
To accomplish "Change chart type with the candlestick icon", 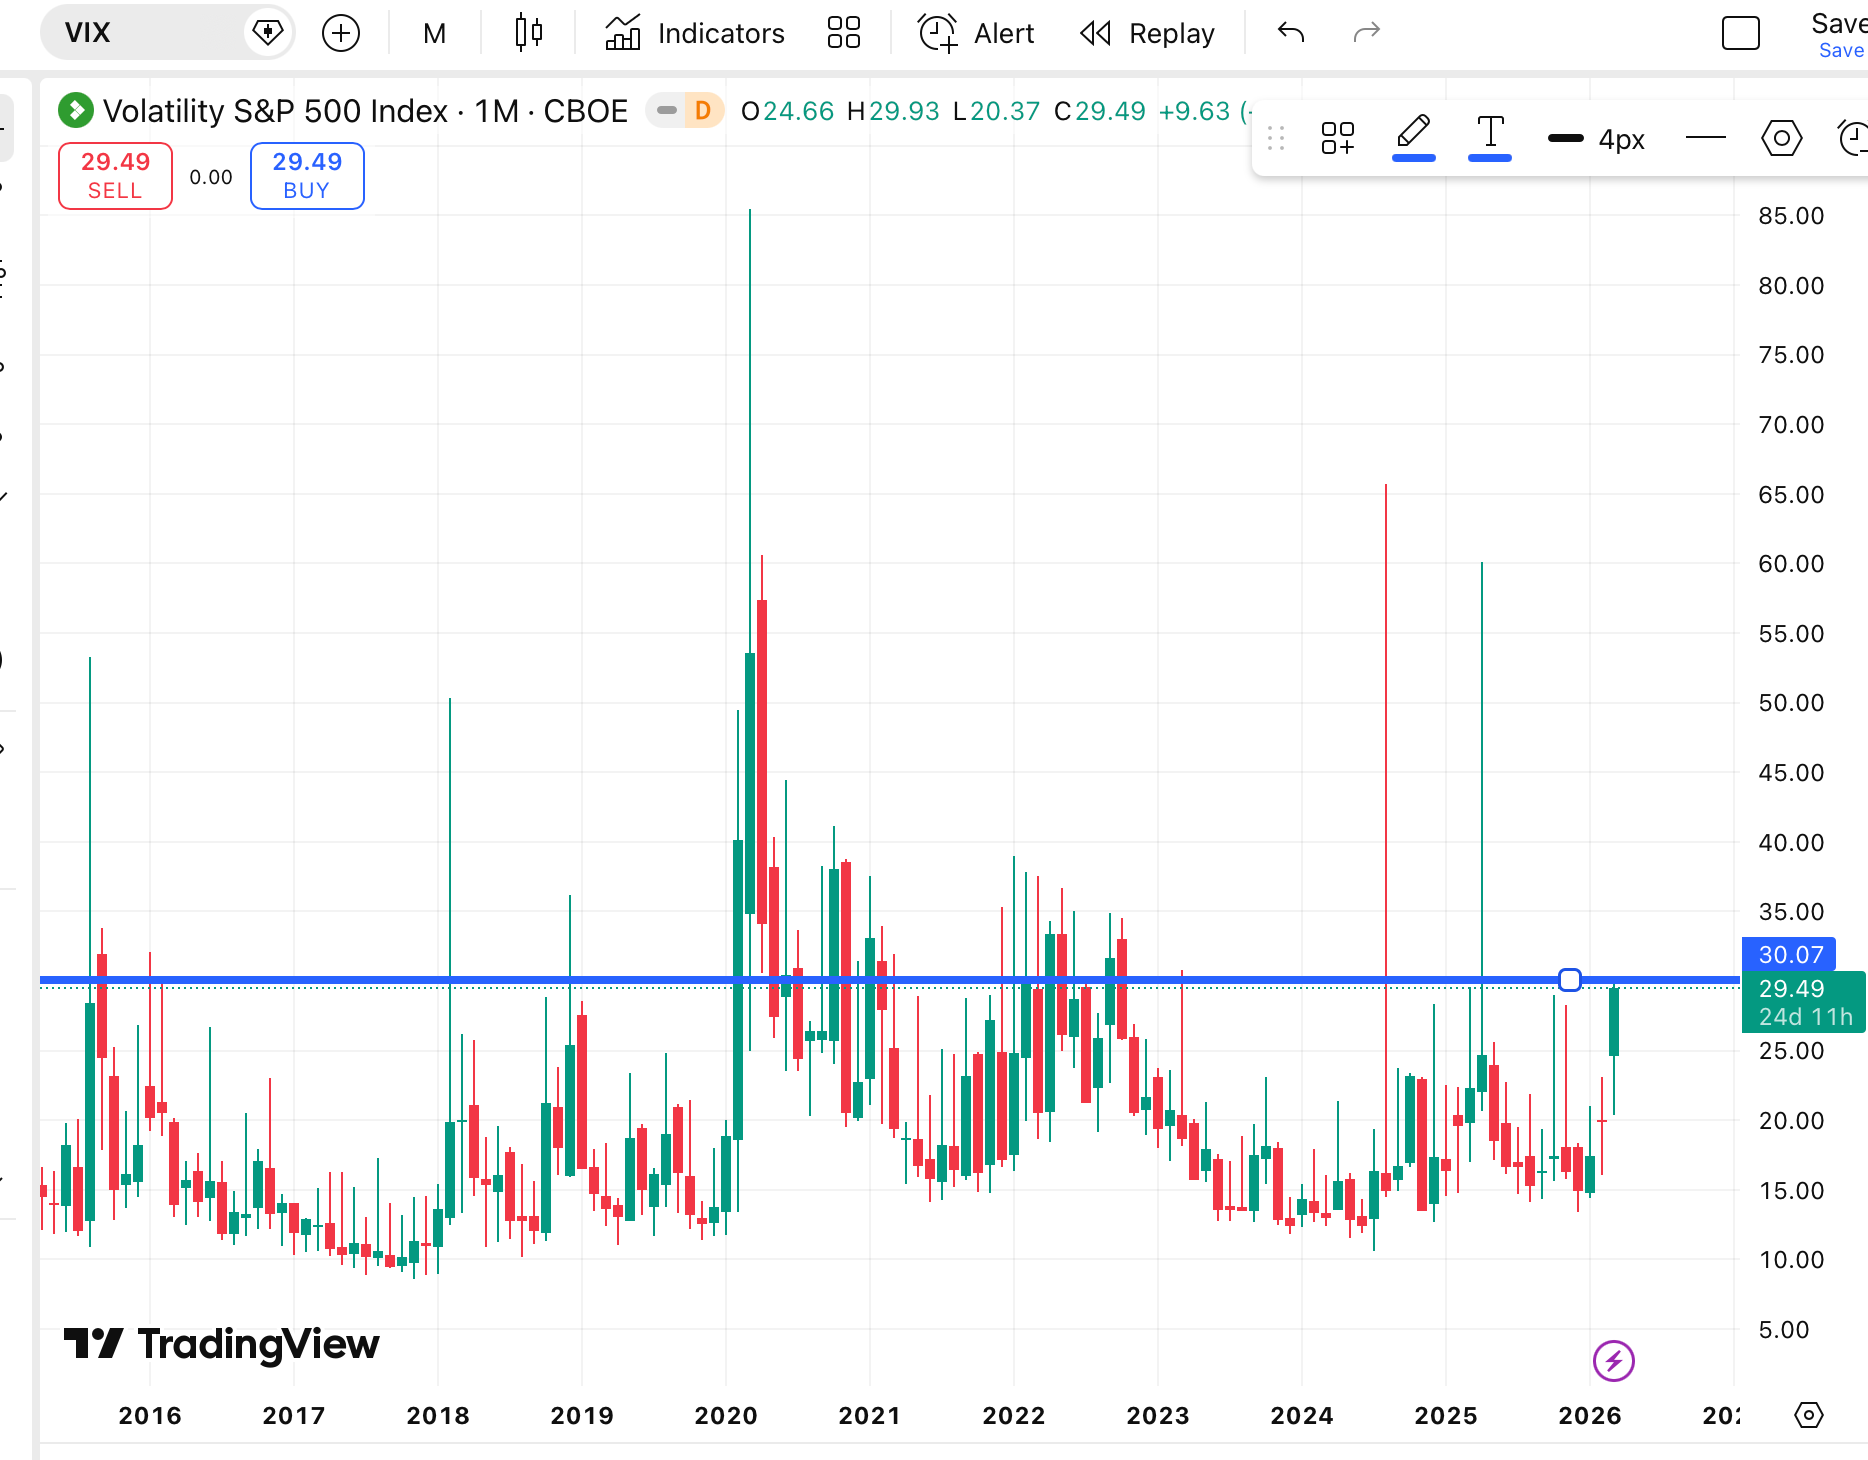I will tap(528, 33).
